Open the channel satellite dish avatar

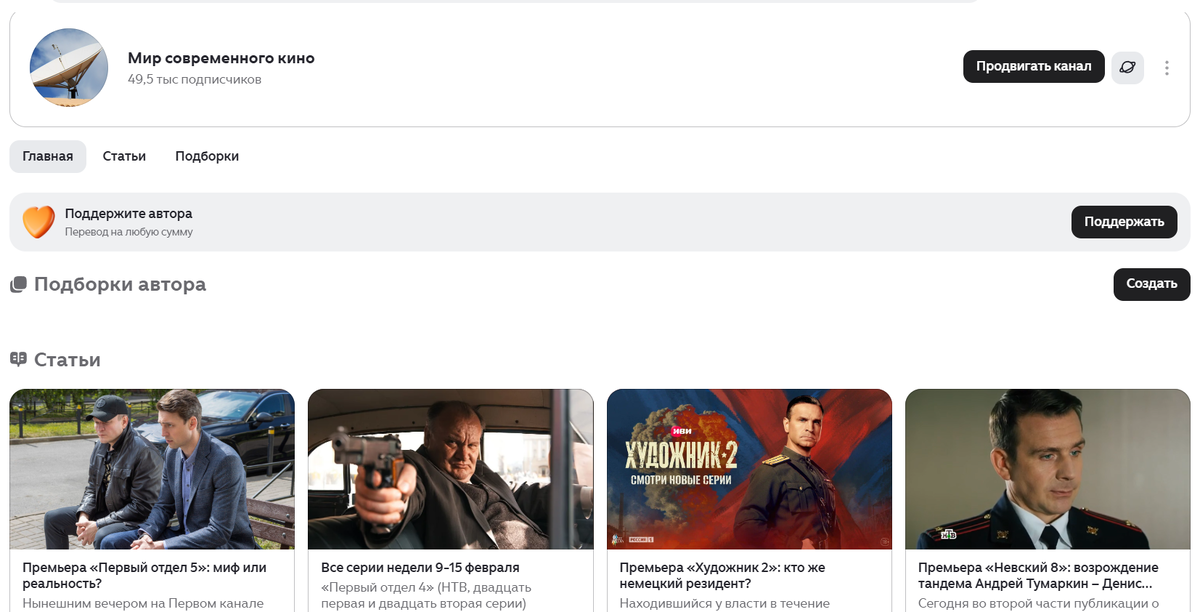point(69,67)
